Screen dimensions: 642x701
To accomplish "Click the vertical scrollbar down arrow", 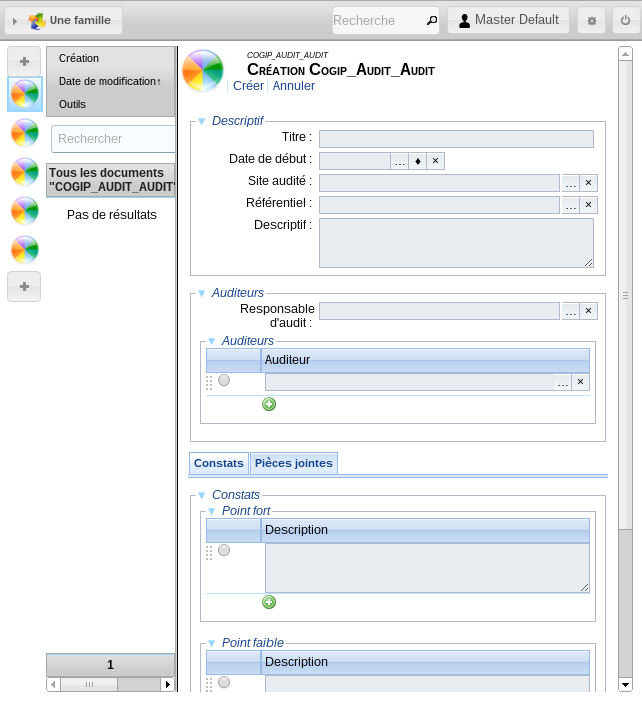I will coord(625,684).
